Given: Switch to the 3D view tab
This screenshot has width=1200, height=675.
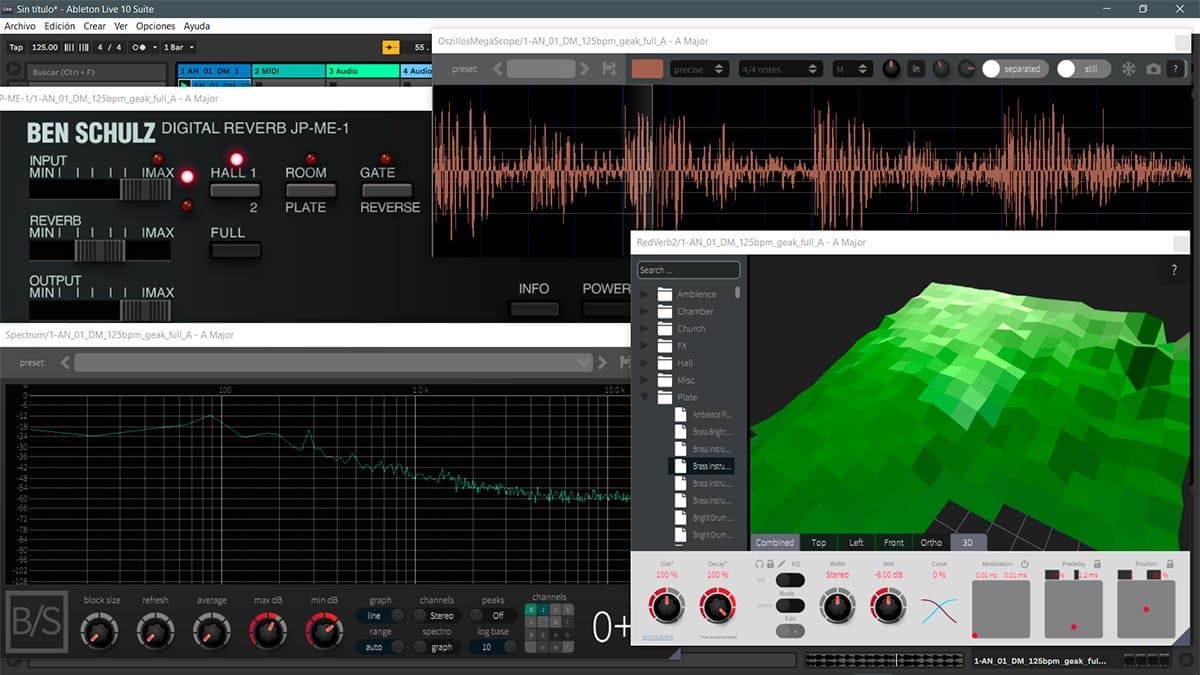Looking at the screenshot, I should point(967,542).
